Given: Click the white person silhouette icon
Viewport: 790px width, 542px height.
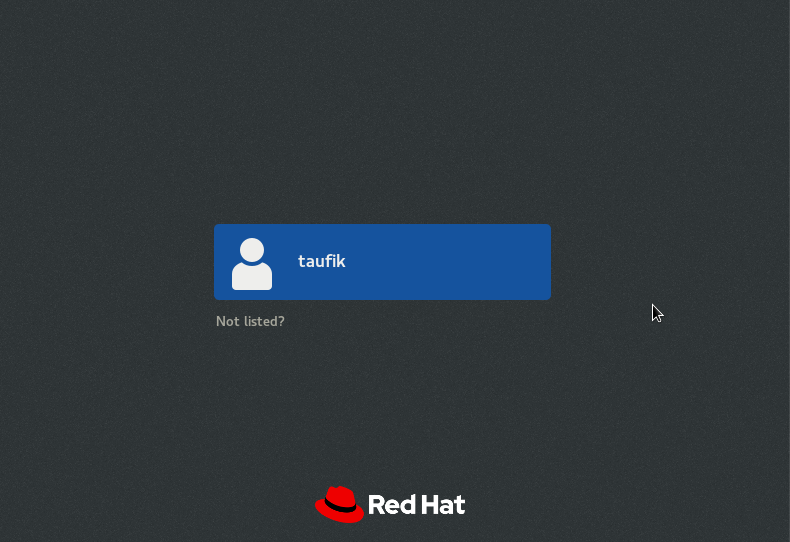Looking at the screenshot, I should pos(252,264).
